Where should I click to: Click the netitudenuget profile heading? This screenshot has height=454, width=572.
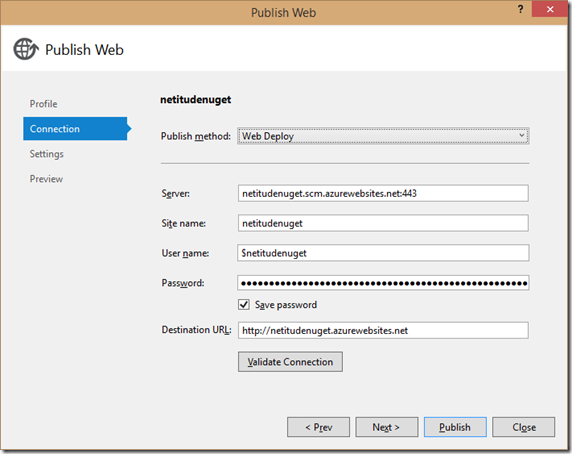click(196, 100)
